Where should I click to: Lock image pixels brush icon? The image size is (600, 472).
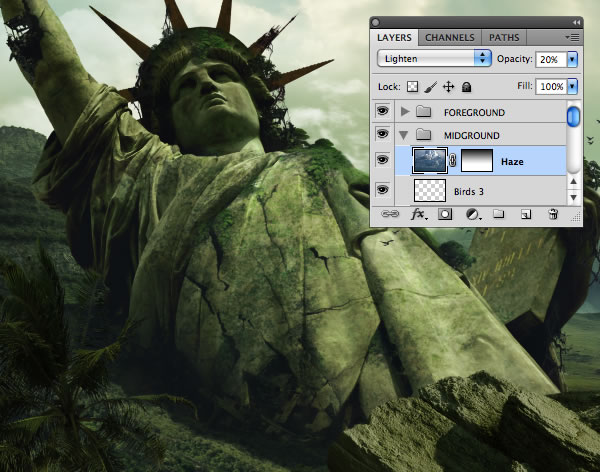[x=431, y=87]
